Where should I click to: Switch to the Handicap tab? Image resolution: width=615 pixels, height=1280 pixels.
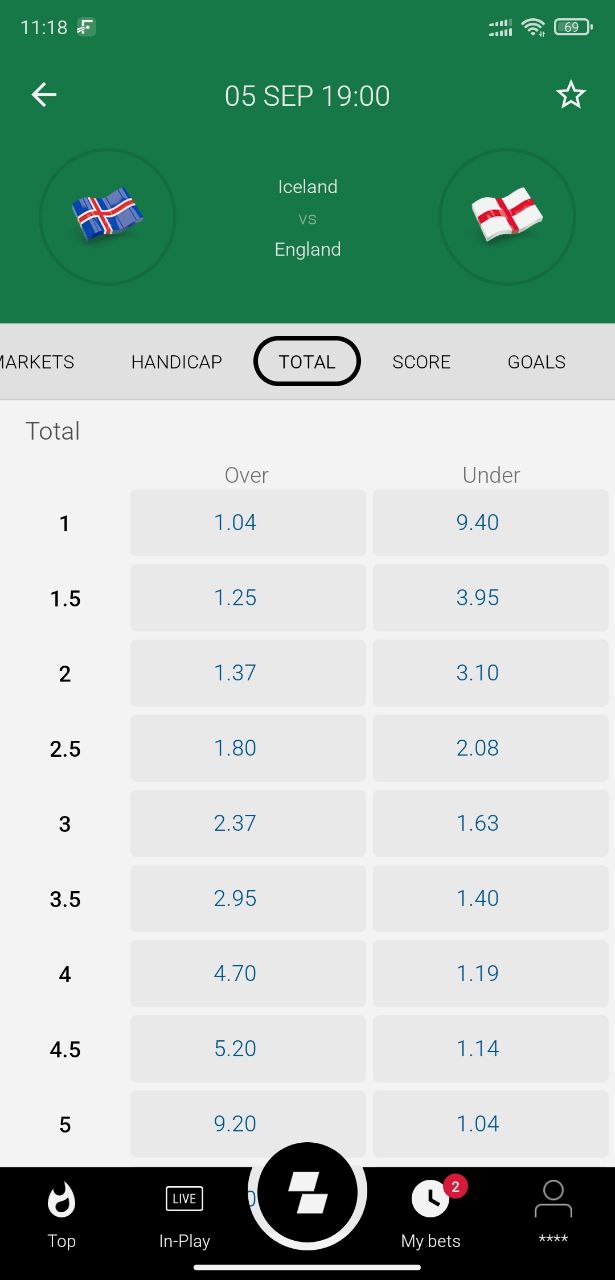point(176,362)
